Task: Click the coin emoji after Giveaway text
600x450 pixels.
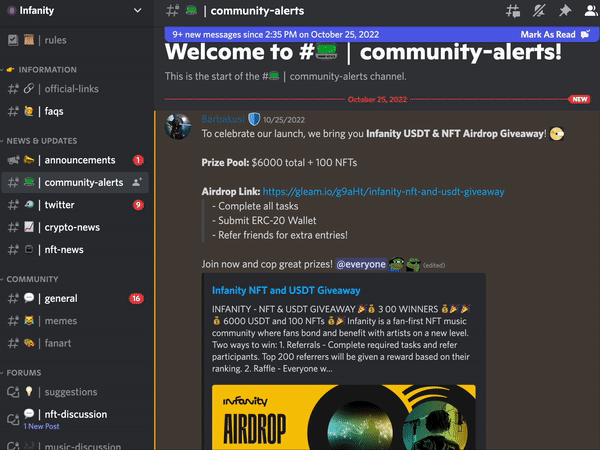Action: (x=557, y=134)
